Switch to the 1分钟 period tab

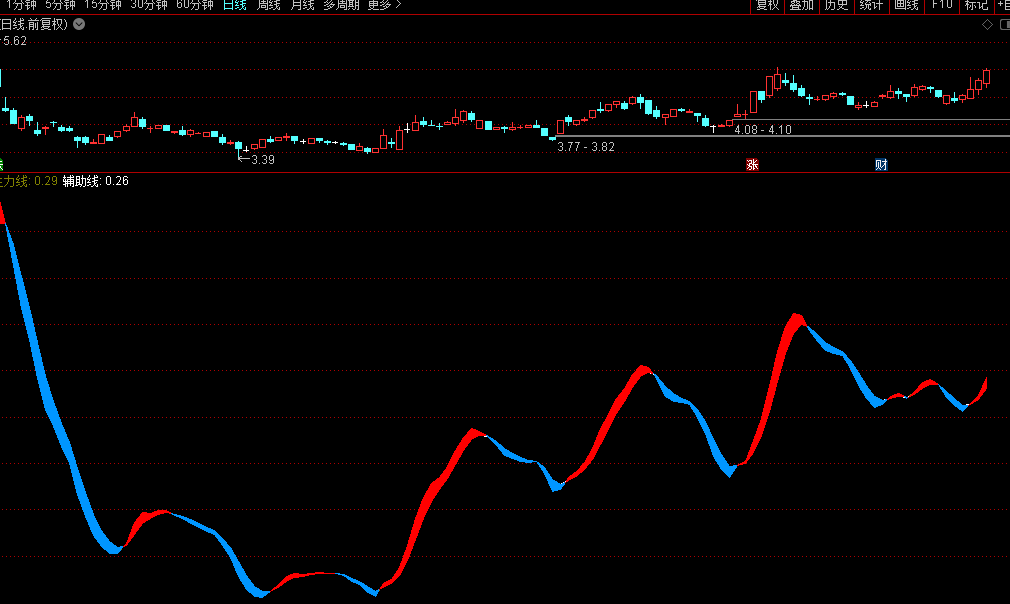point(21,5)
